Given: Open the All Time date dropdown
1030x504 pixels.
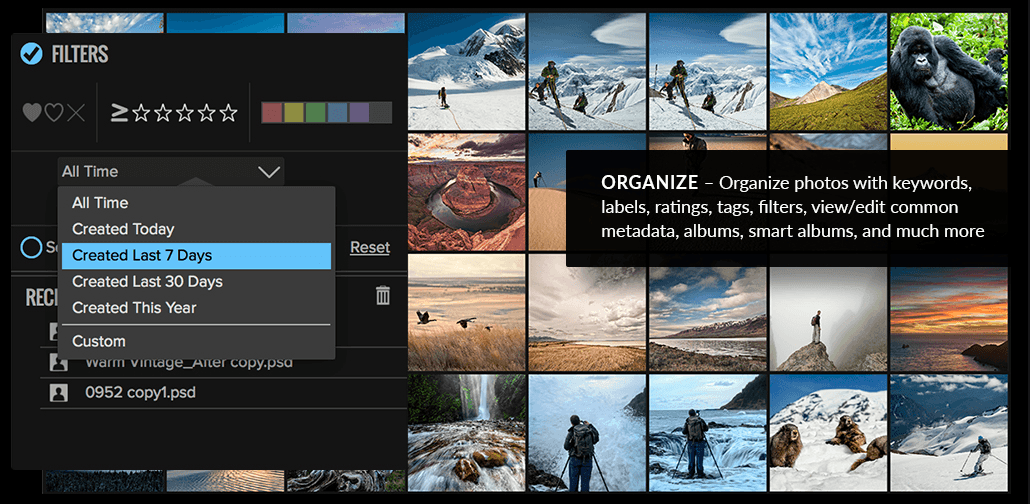Looking at the screenshot, I should click(x=171, y=172).
